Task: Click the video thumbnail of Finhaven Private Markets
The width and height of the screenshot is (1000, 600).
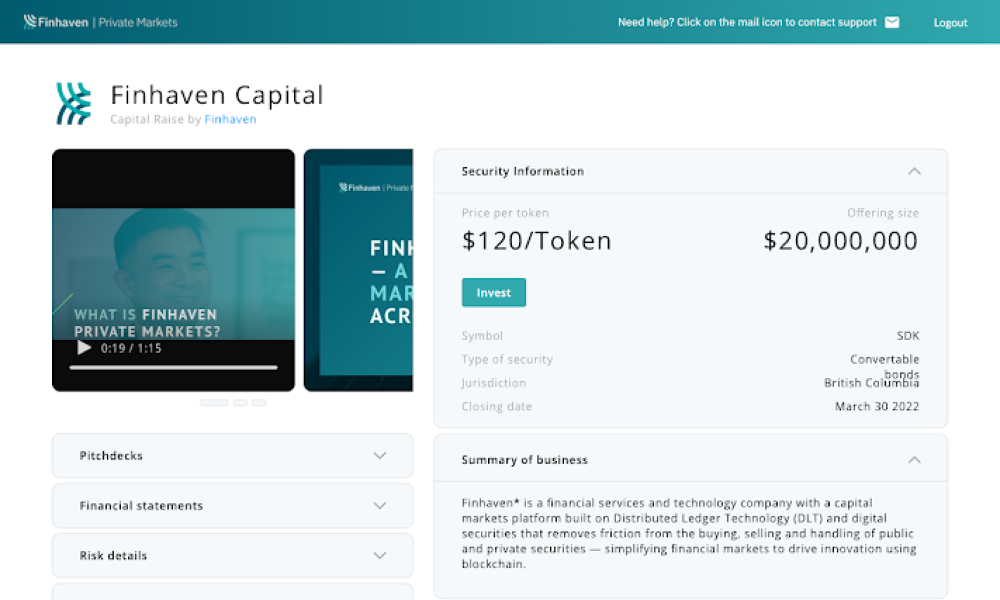Action: click(173, 270)
